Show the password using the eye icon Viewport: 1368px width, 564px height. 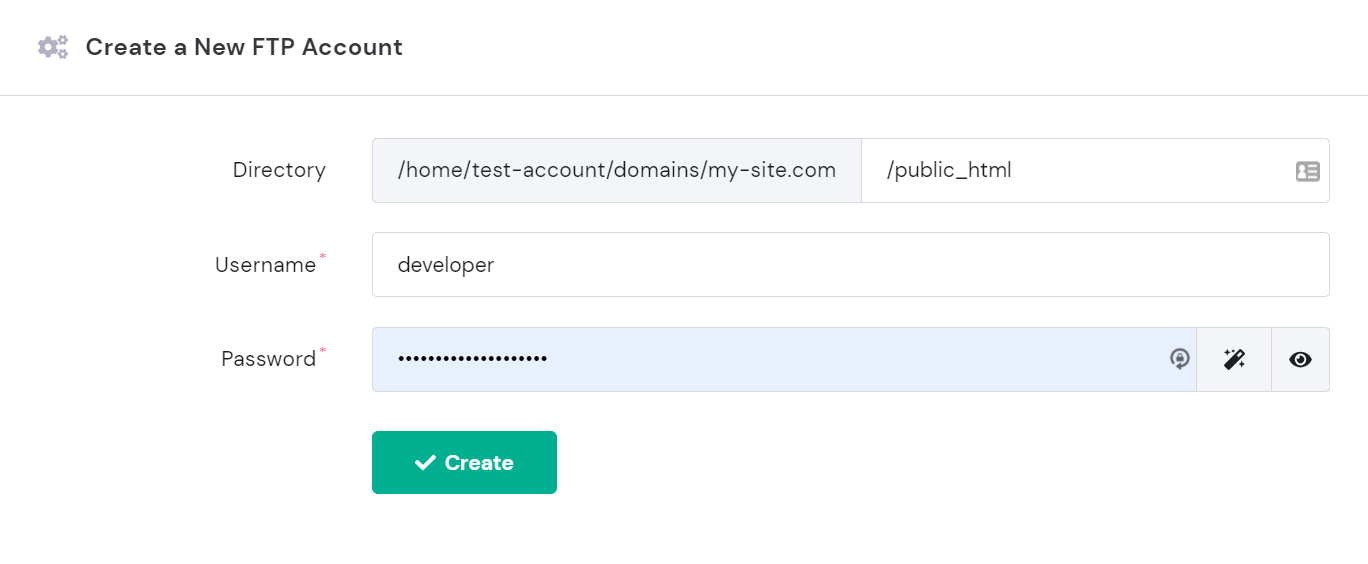(1300, 359)
